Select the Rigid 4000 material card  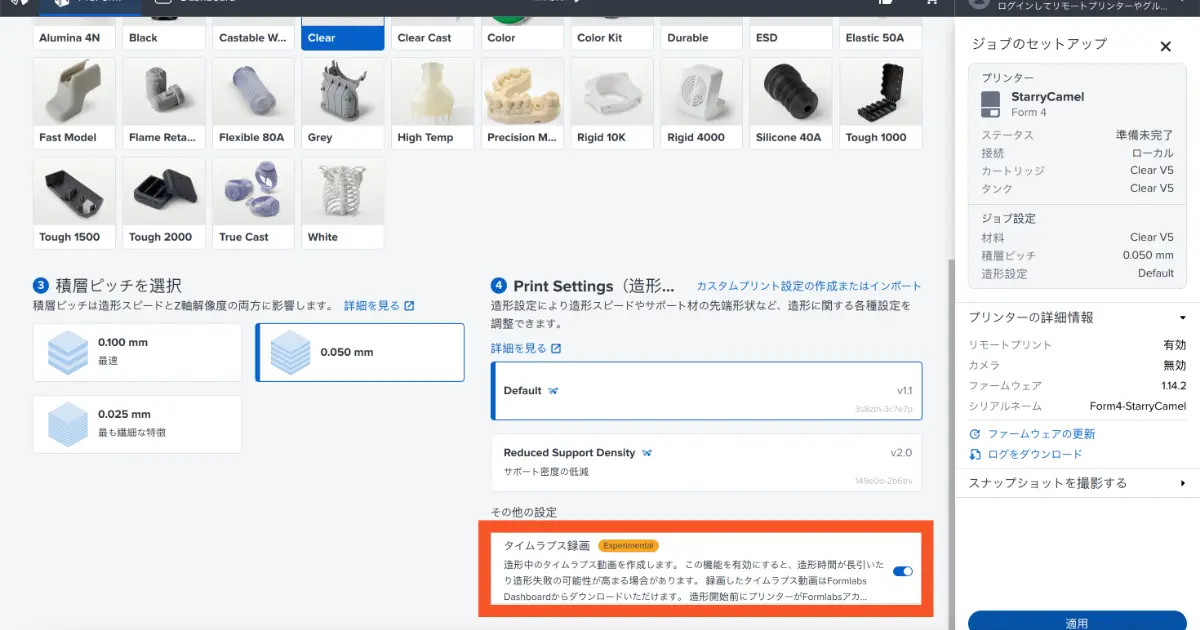pyautogui.click(x=702, y=103)
